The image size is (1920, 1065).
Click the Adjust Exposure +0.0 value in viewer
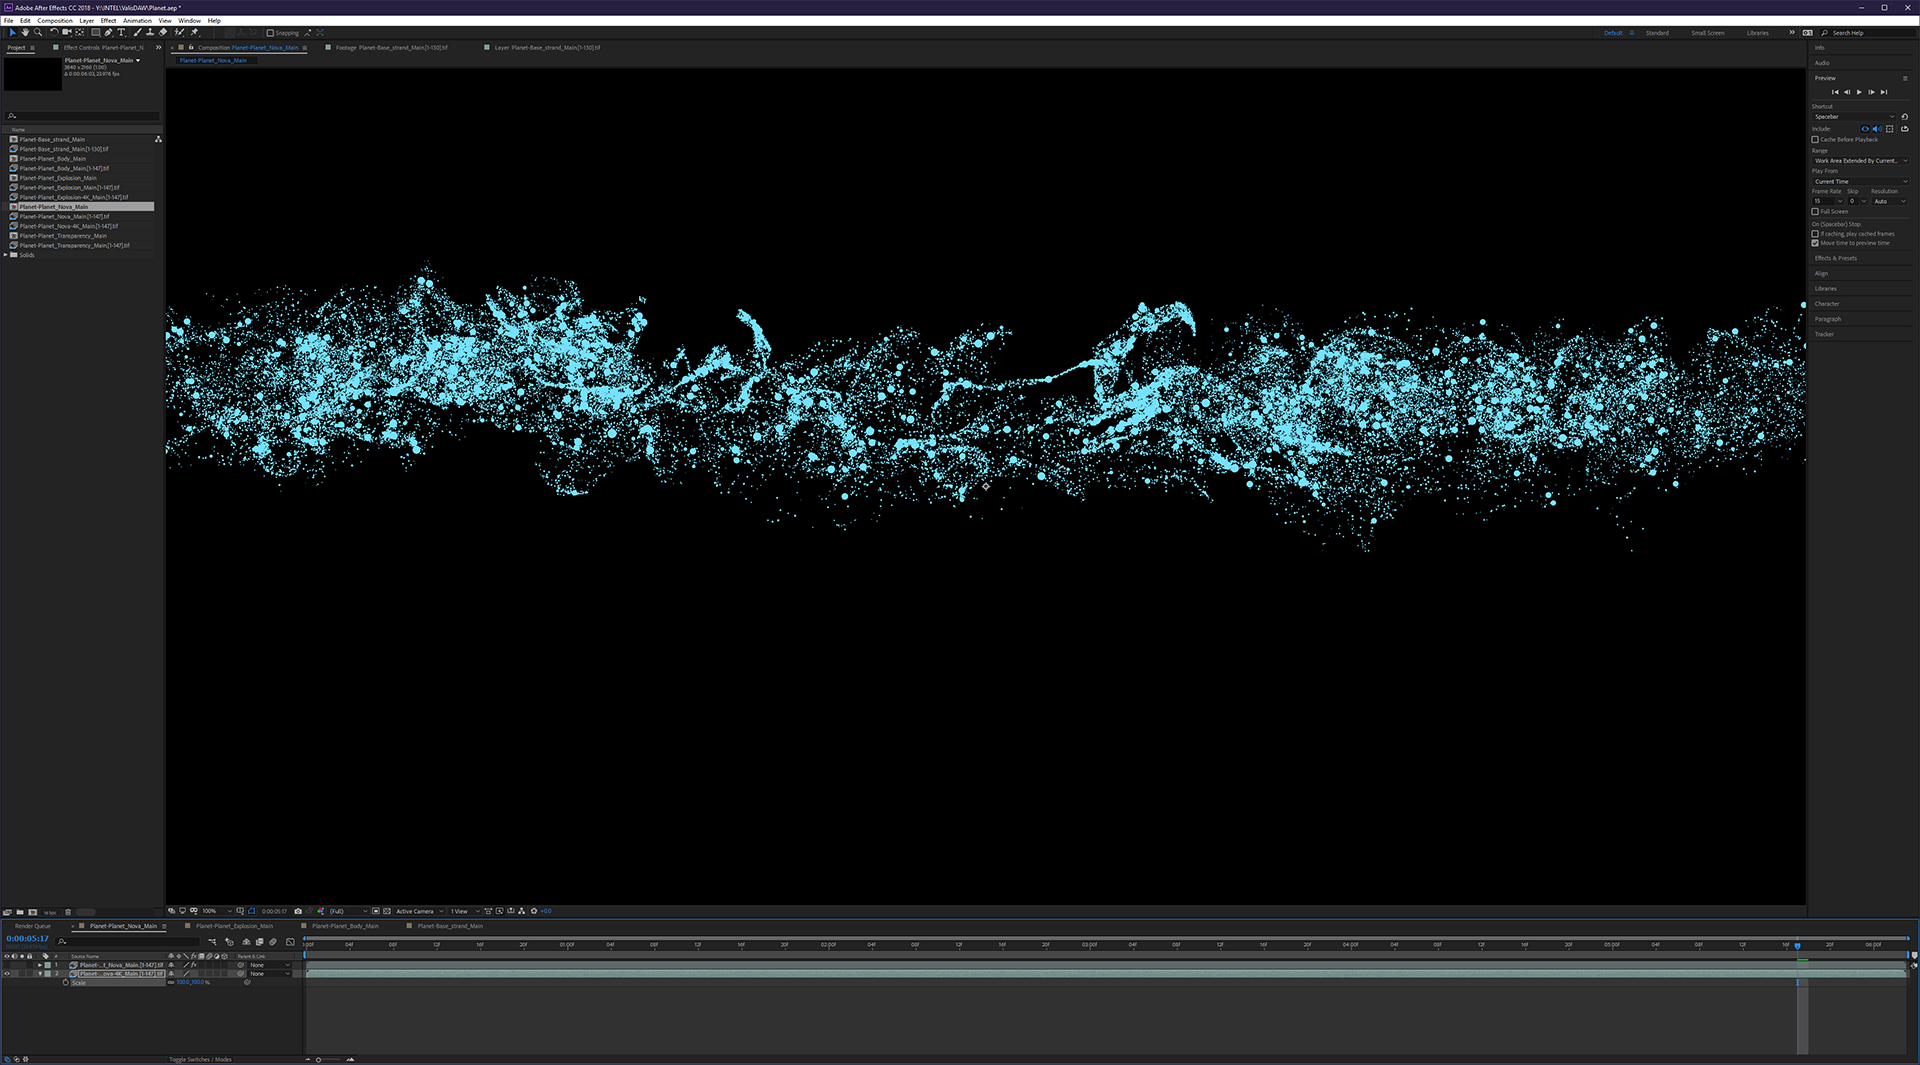coord(546,911)
